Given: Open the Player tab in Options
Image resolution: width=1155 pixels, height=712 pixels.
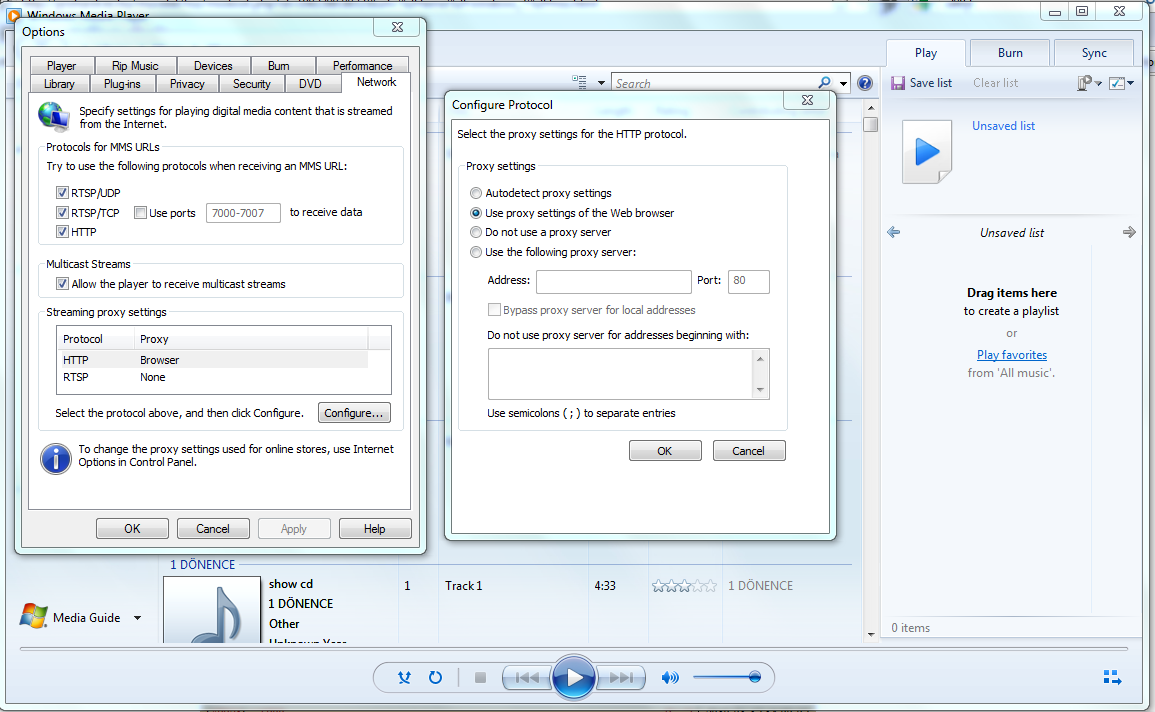Looking at the screenshot, I should coord(61,66).
